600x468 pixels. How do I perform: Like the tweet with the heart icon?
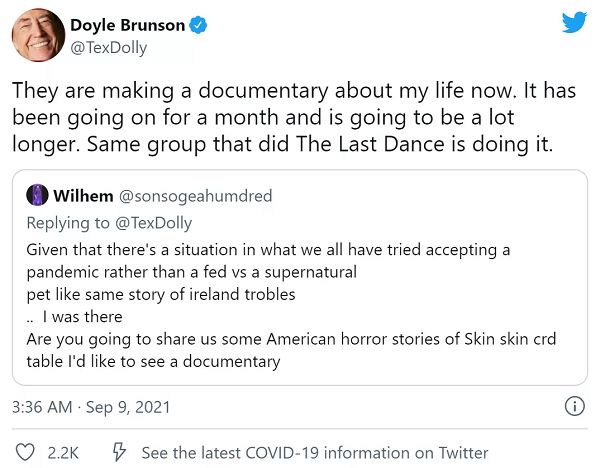26,452
